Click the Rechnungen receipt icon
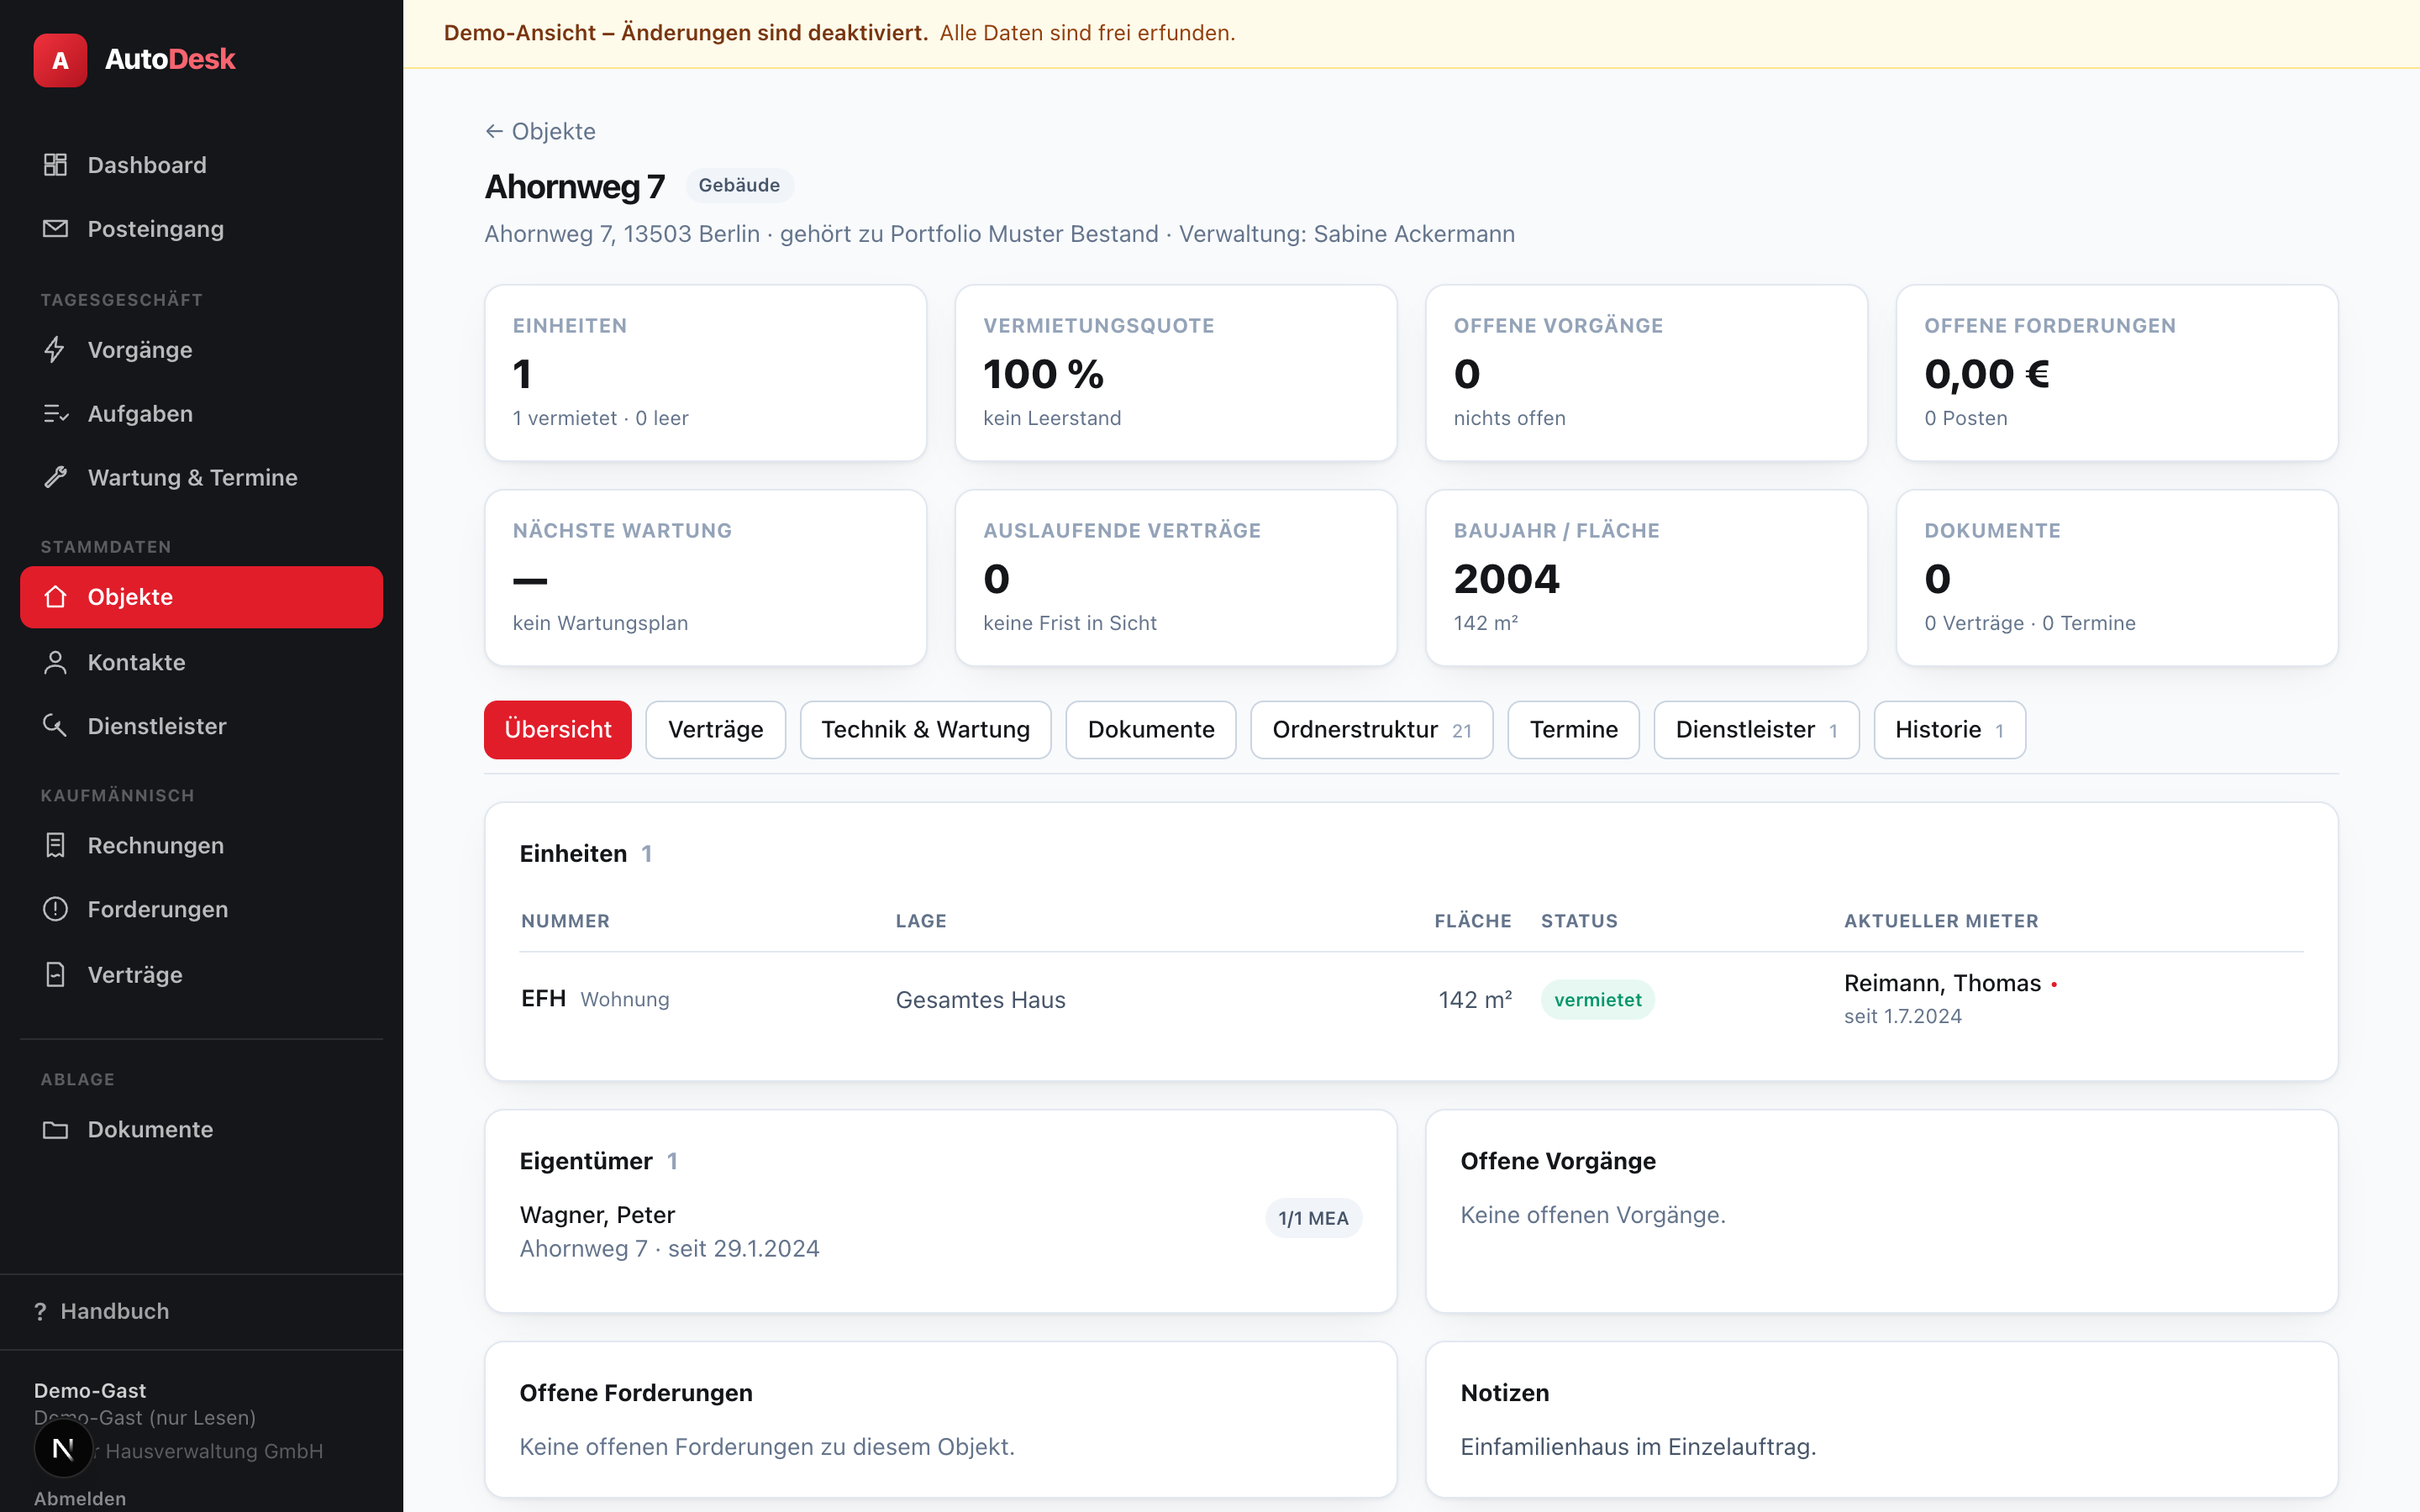 click(55, 845)
